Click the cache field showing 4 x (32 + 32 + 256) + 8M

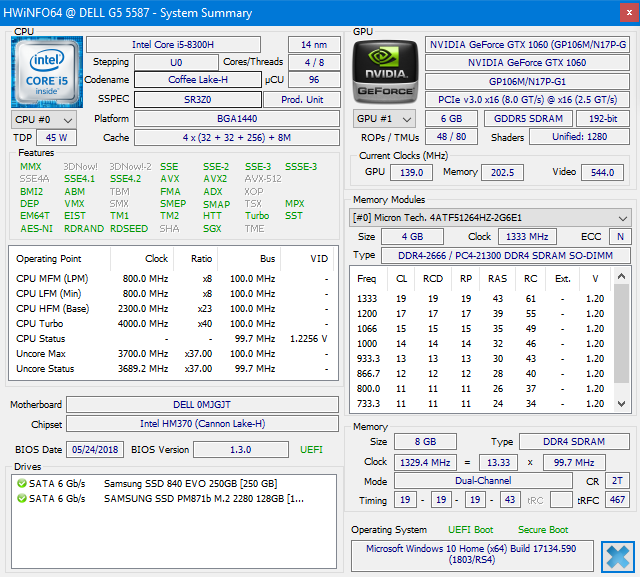[237, 138]
